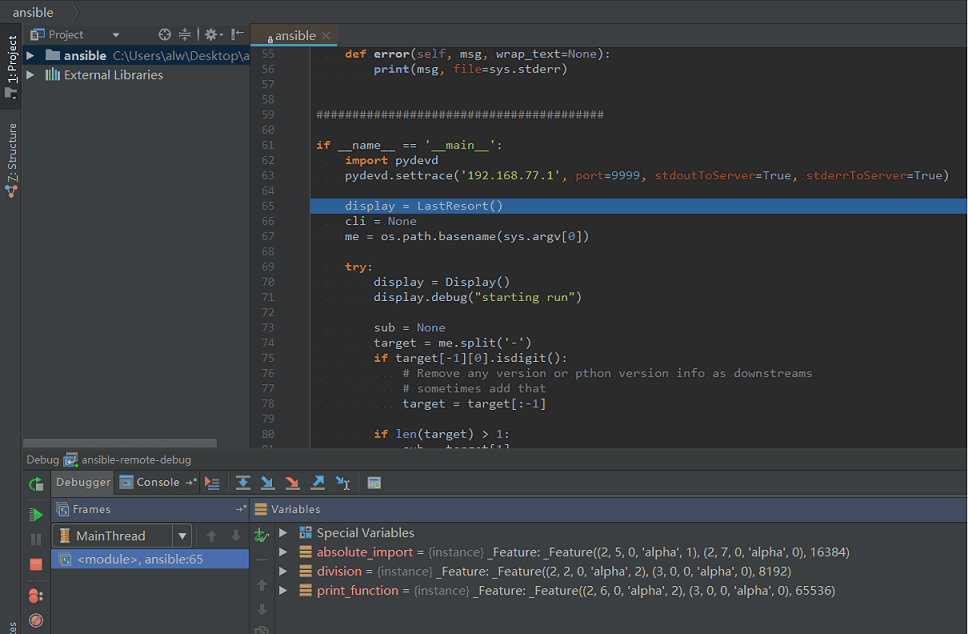Click the Step Into icon
968x634 pixels.
[x=268, y=483]
